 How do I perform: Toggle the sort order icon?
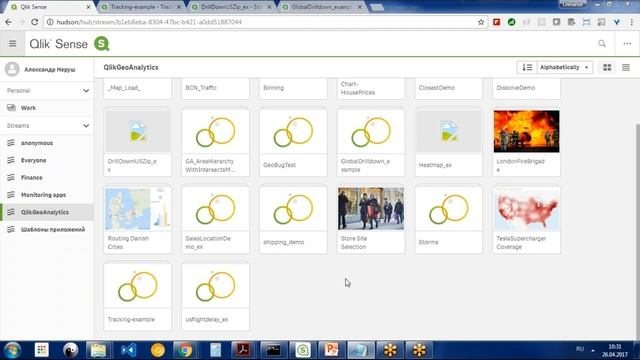click(x=527, y=67)
